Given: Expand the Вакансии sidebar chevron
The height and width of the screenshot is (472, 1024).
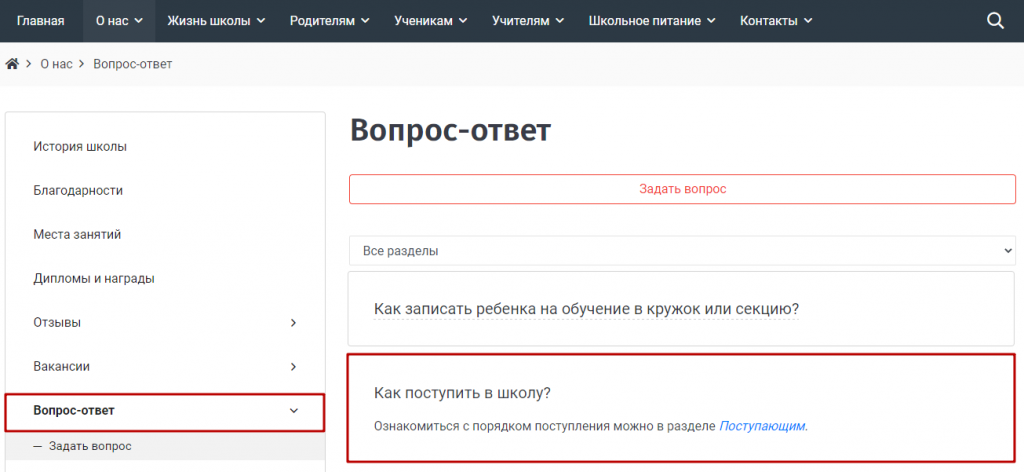Looking at the screenshot, I should click(x=293, y=367).
